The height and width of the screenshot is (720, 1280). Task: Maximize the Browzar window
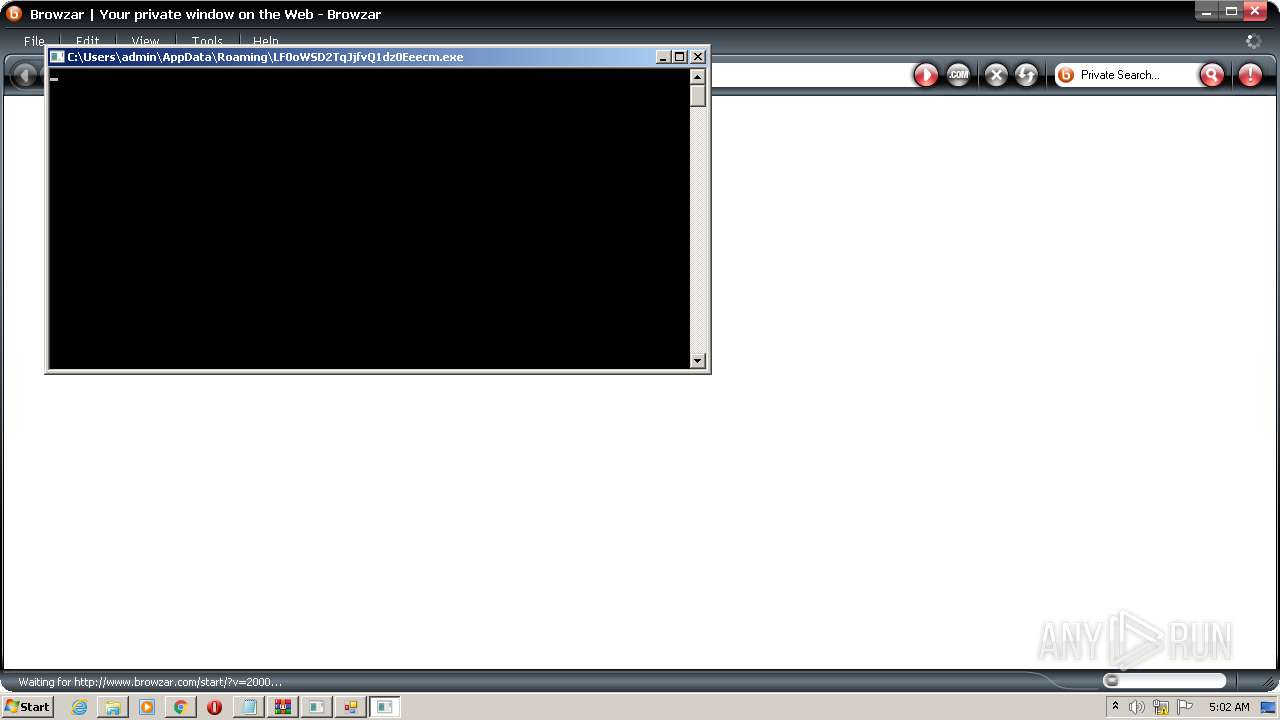pyautogui.click(x=1231, y=11)
